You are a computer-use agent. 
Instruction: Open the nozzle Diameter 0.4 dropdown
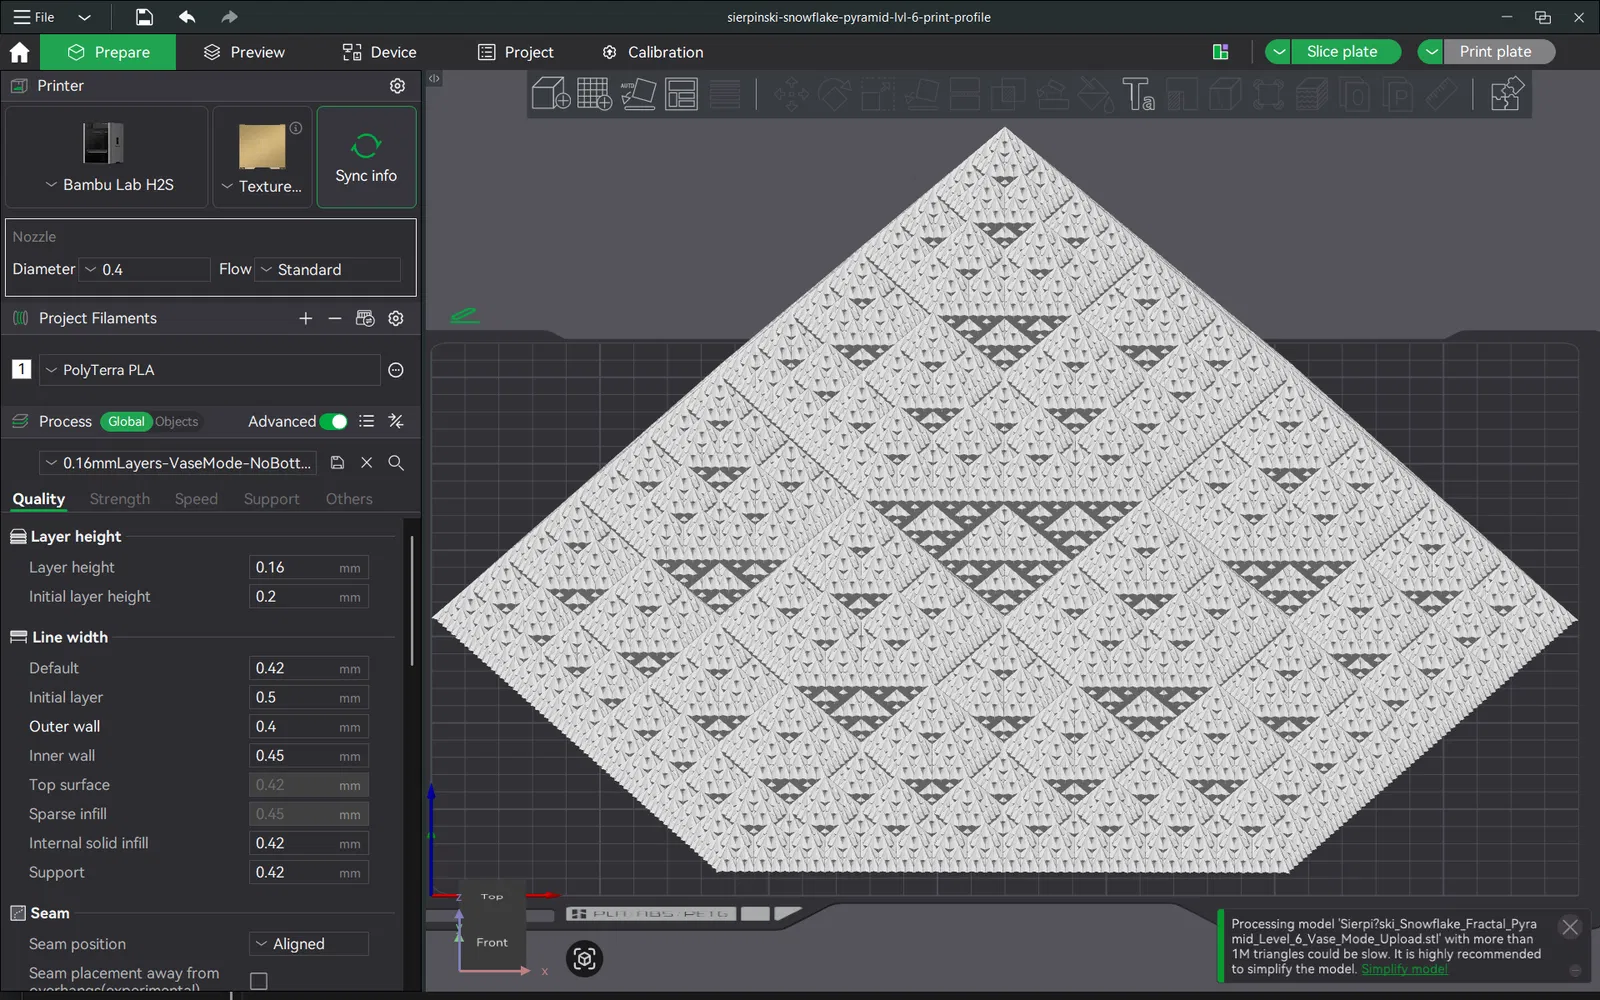coord(145,270)
